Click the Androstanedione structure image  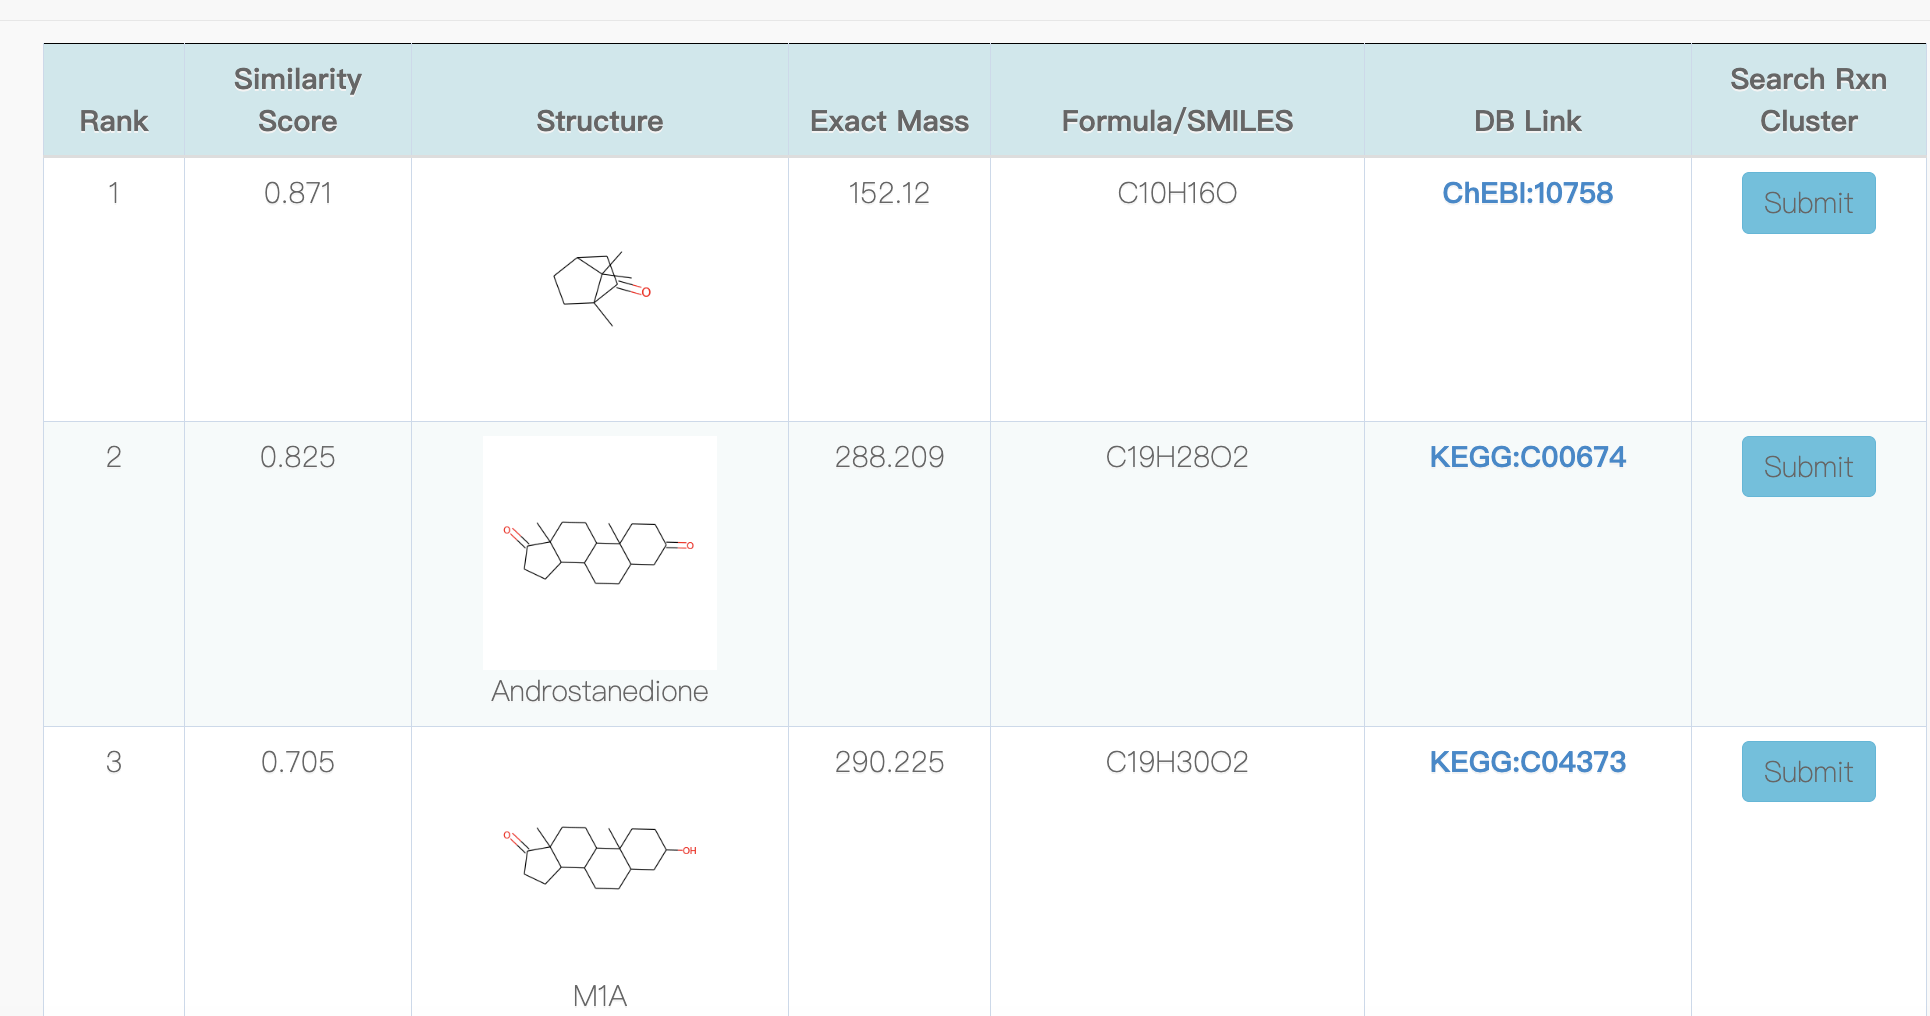click(600, 553)
